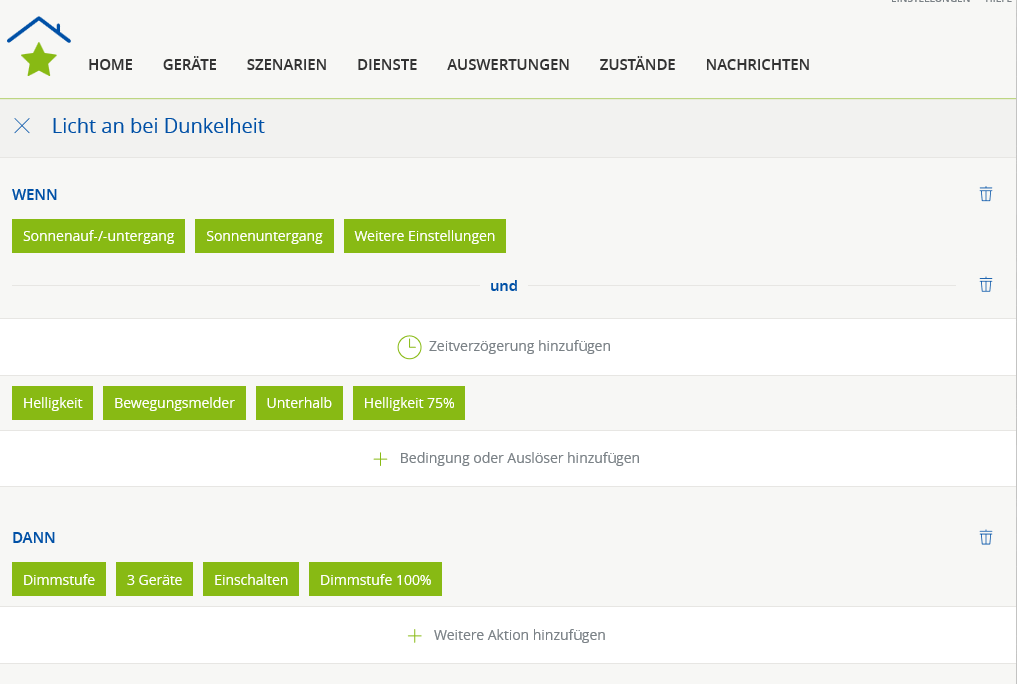Change the 'Unterhalb' comparison option
Image resolution: width=1017 pixels, height=684 pixels.
pyautogui.click(x=299, y=403)
